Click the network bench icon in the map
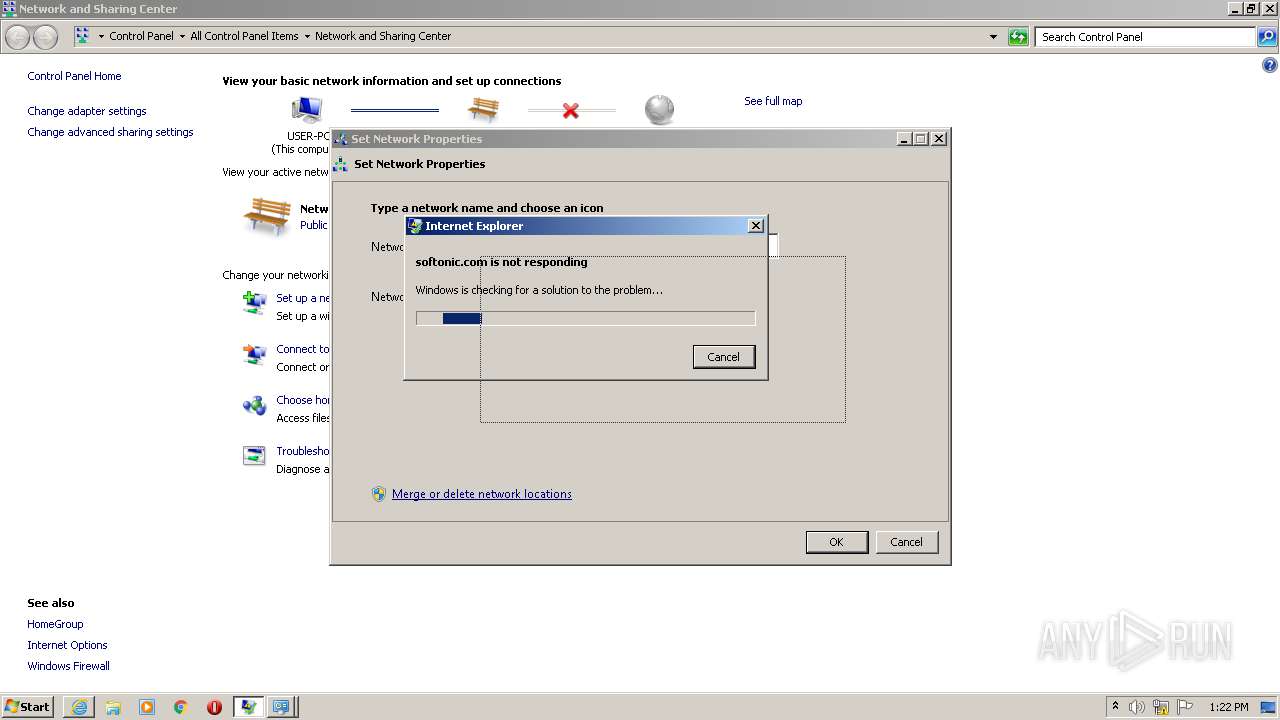 [483, 109]
